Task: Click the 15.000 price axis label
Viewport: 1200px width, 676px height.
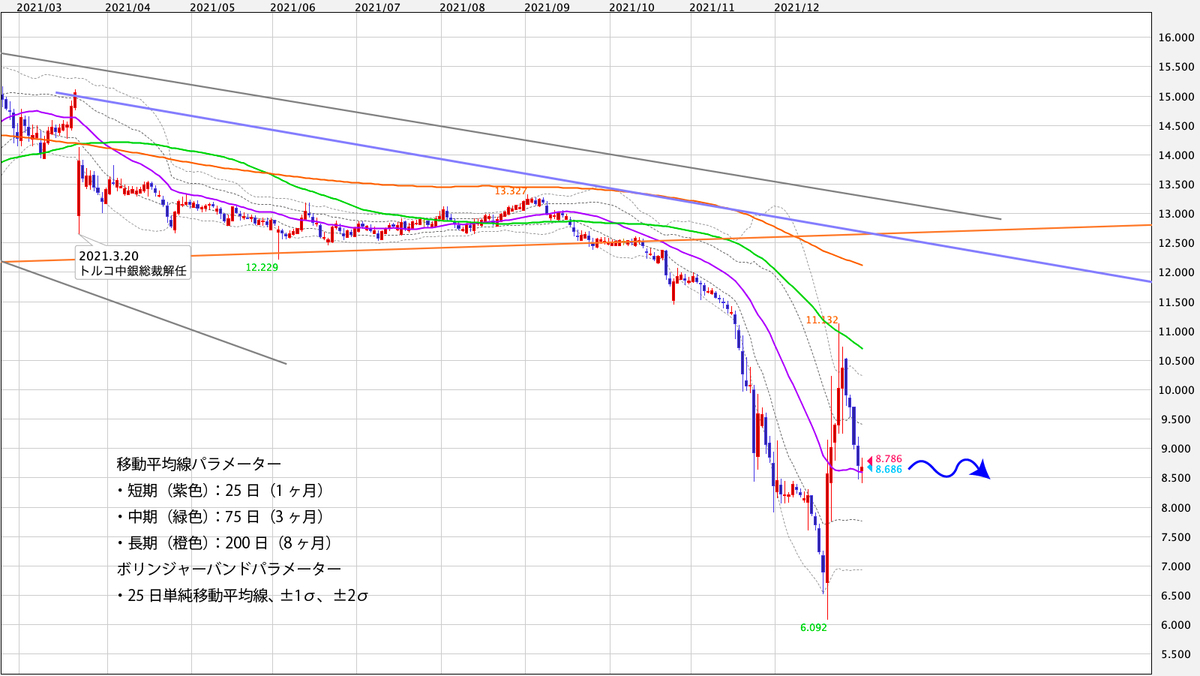Action: 1176,97
